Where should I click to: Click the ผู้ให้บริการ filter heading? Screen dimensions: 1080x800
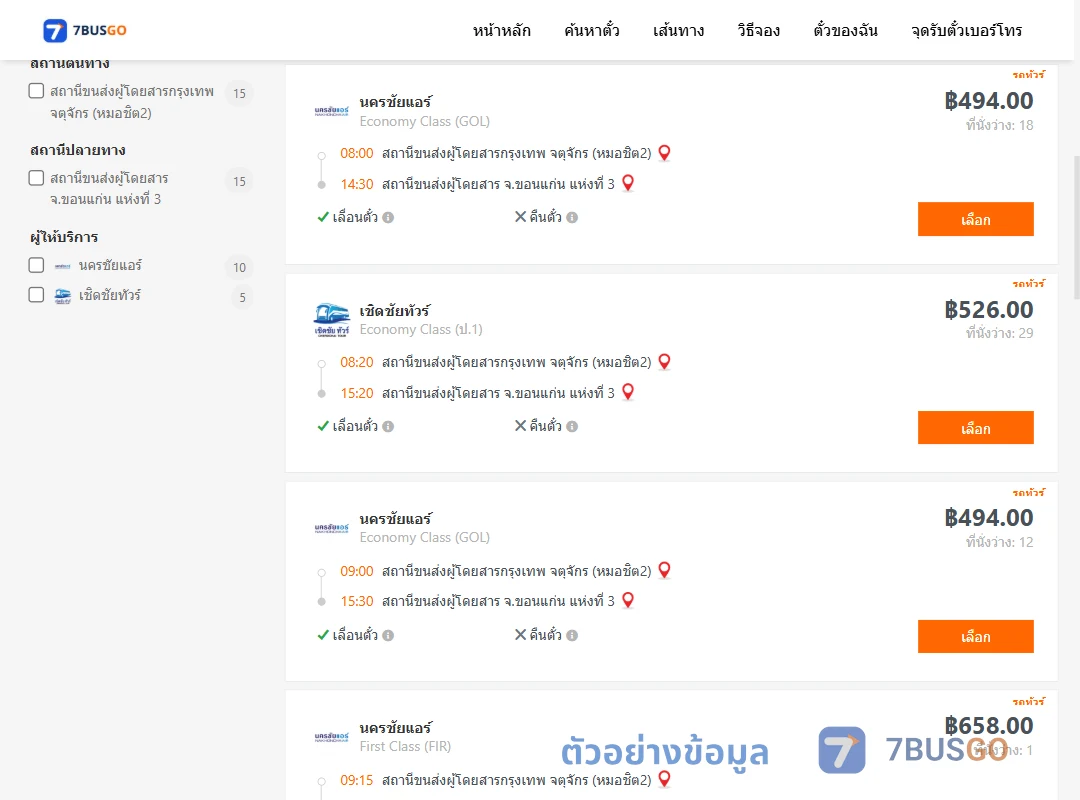64,237
